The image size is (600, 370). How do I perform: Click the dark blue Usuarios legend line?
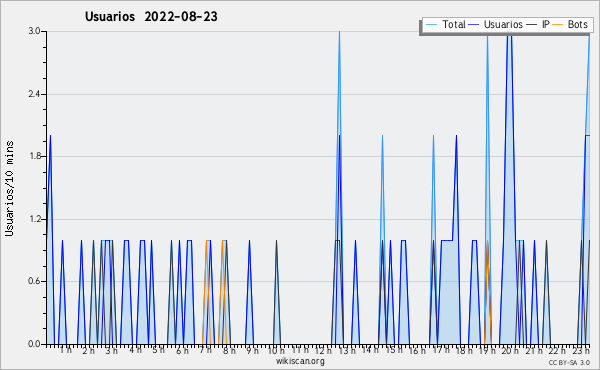tap(474, 25)
